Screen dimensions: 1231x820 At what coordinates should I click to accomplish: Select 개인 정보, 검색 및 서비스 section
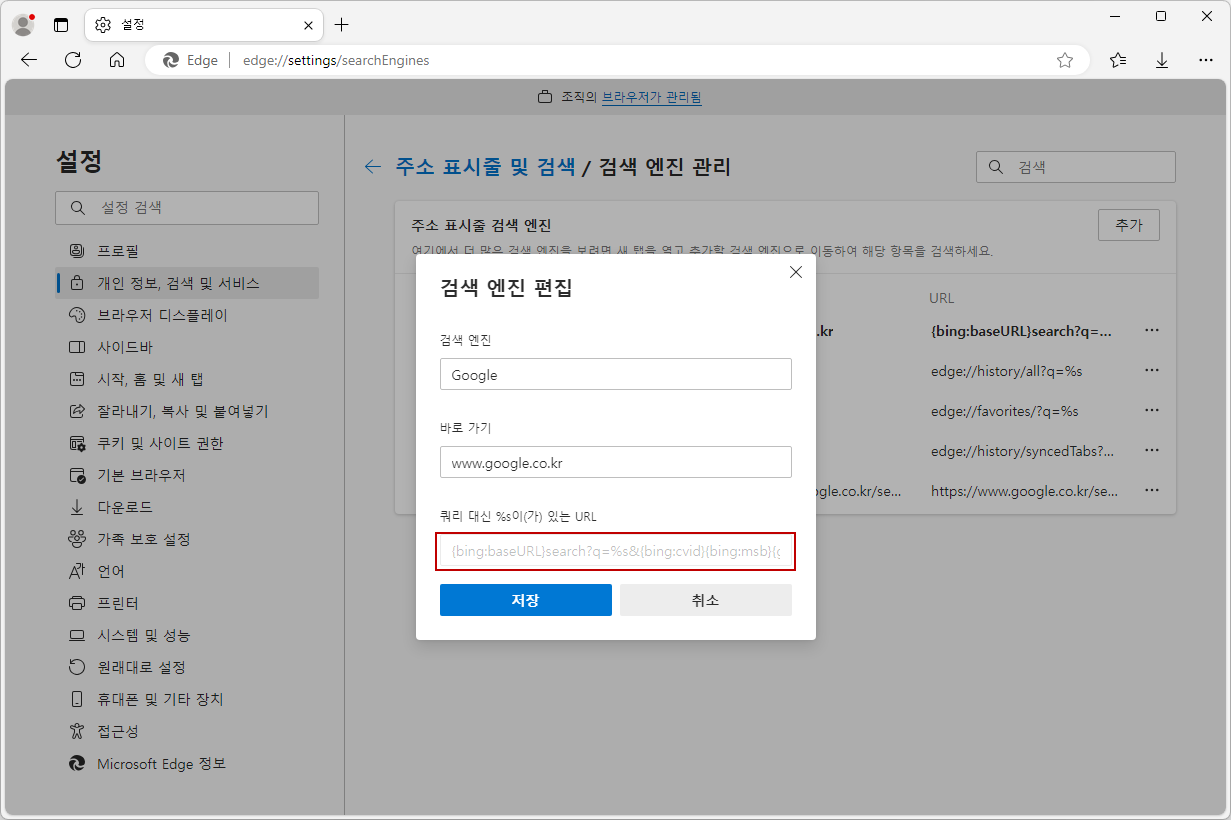187,283
